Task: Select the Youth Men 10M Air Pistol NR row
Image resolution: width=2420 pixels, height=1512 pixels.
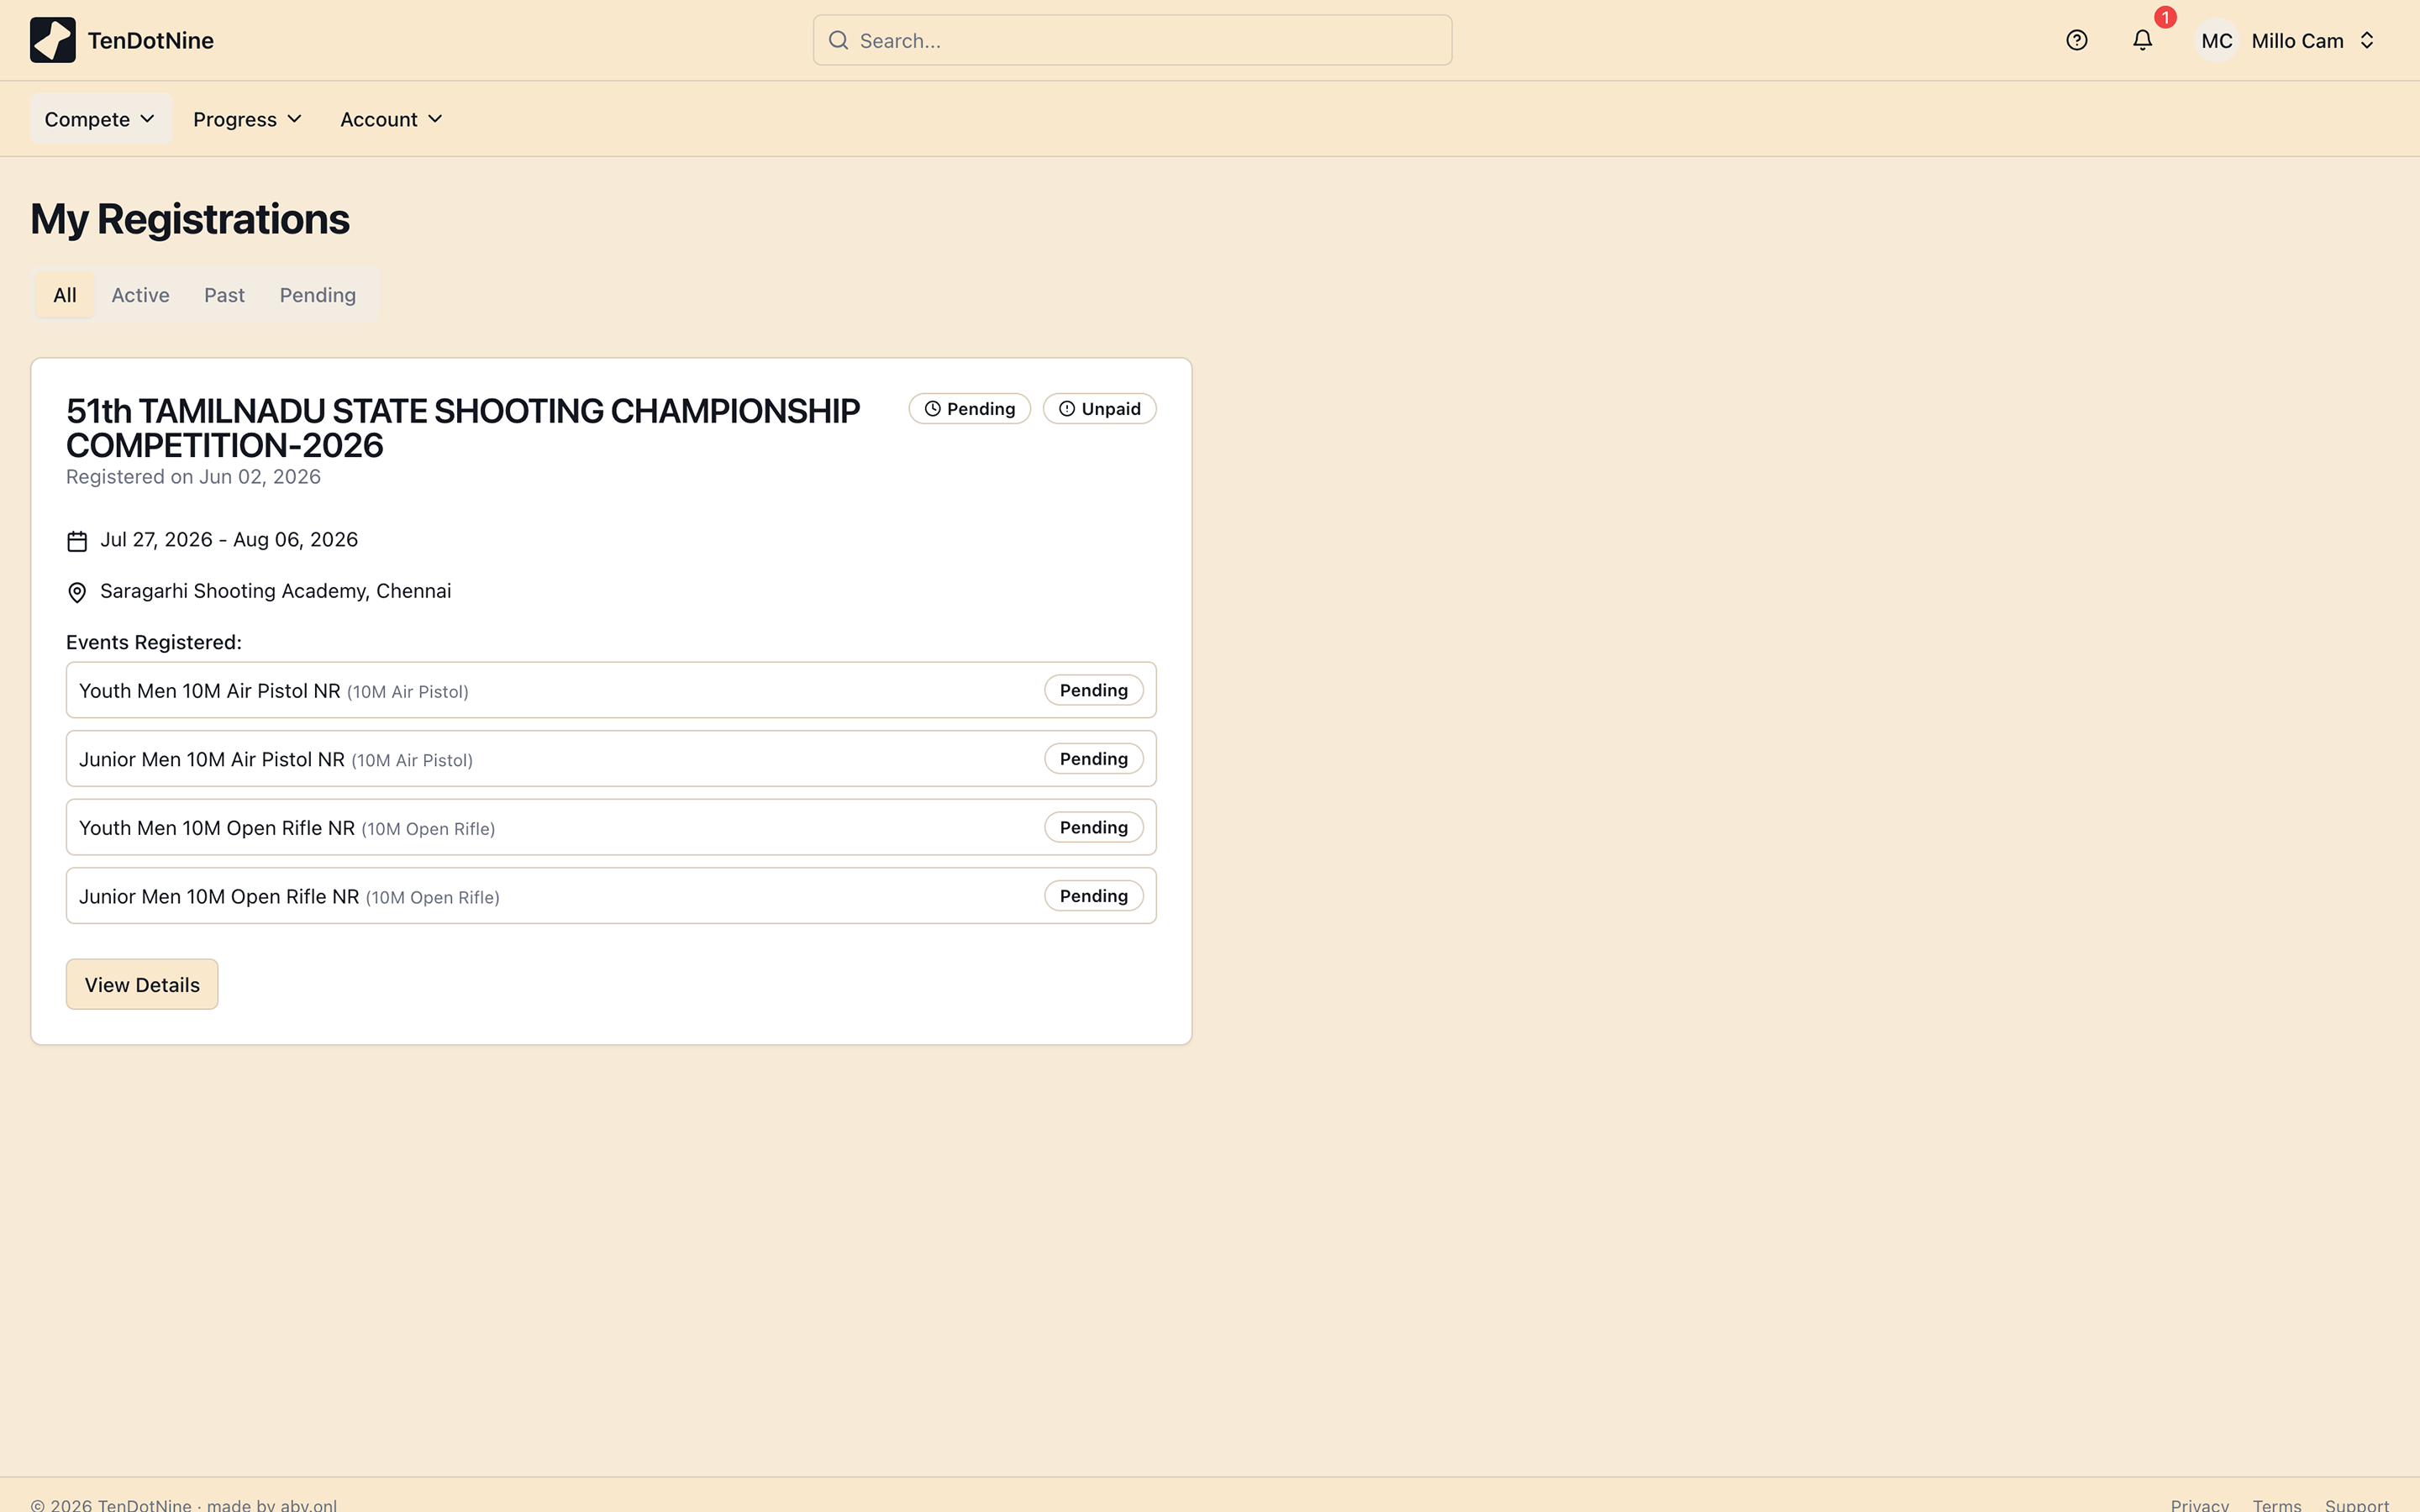Action: pyautogui.click(x=611, y=690)
